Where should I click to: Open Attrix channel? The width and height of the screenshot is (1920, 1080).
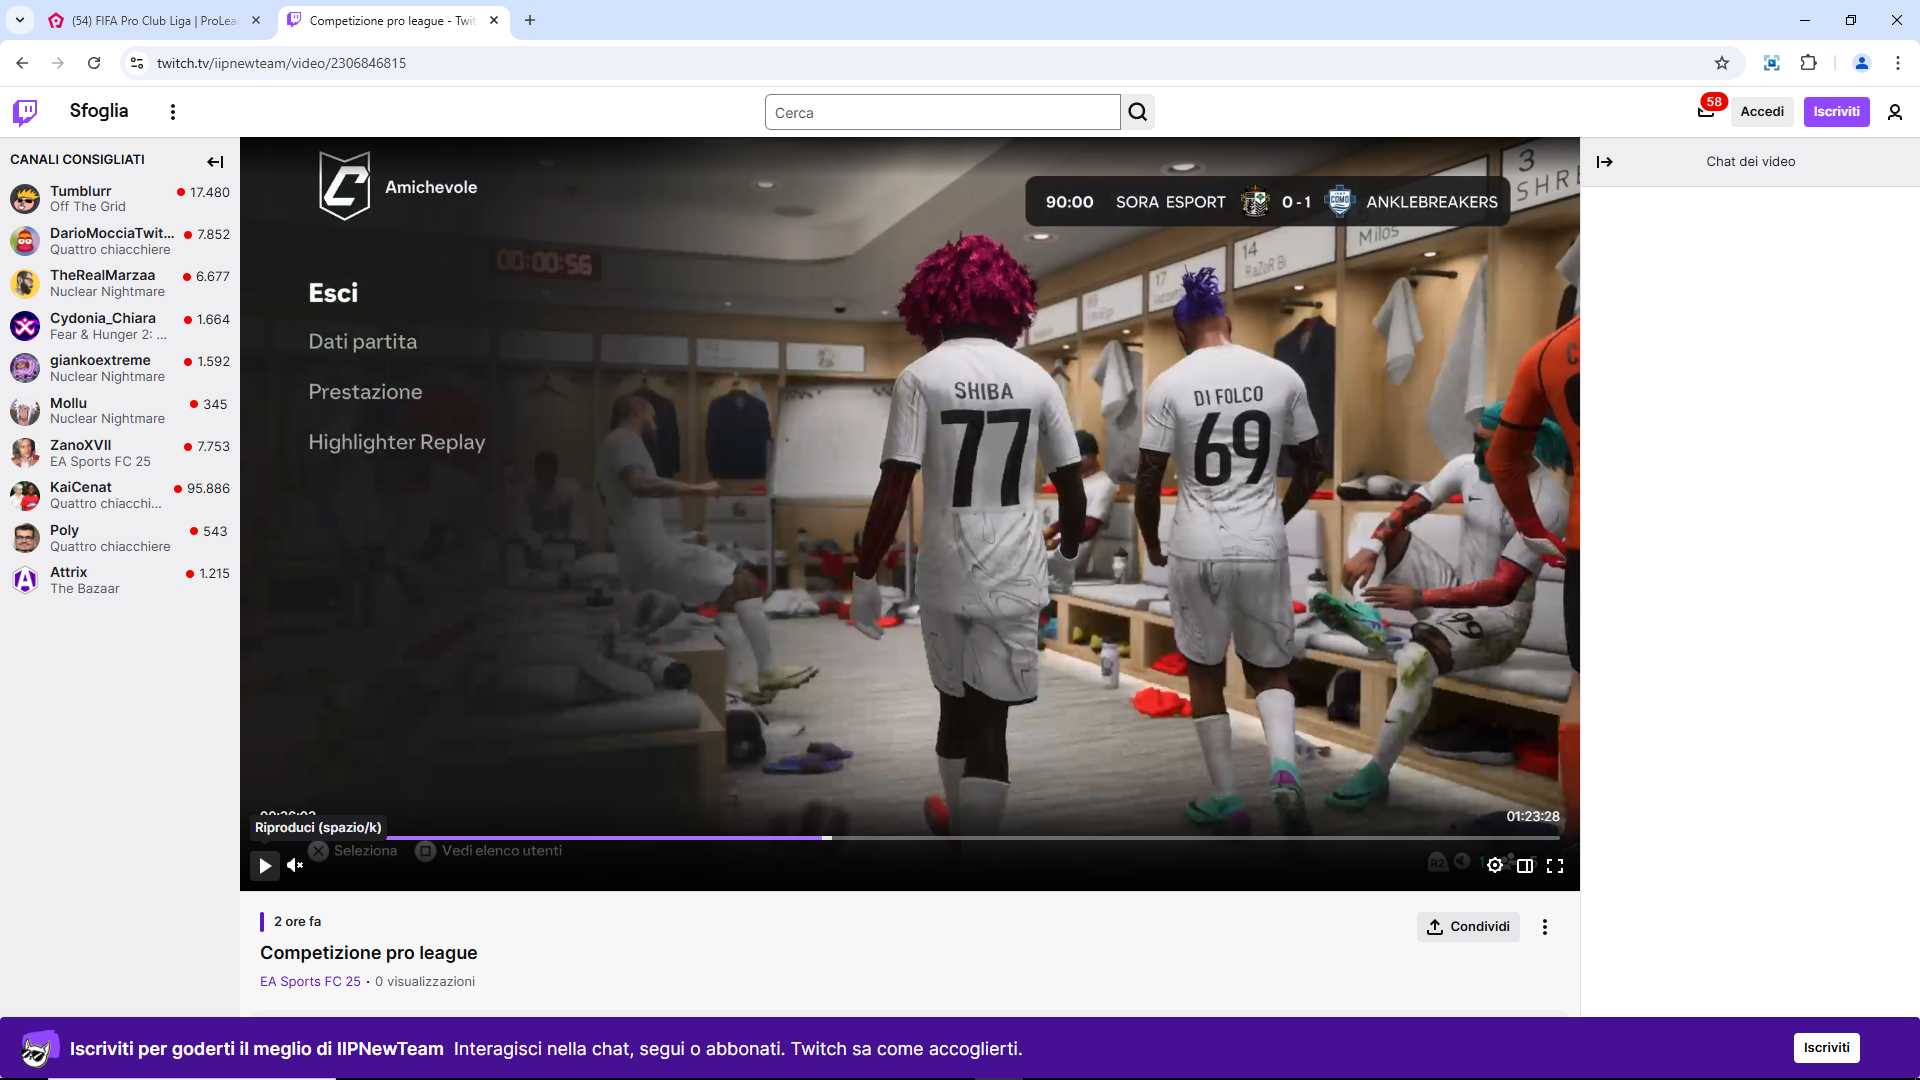tap(120, 580)
